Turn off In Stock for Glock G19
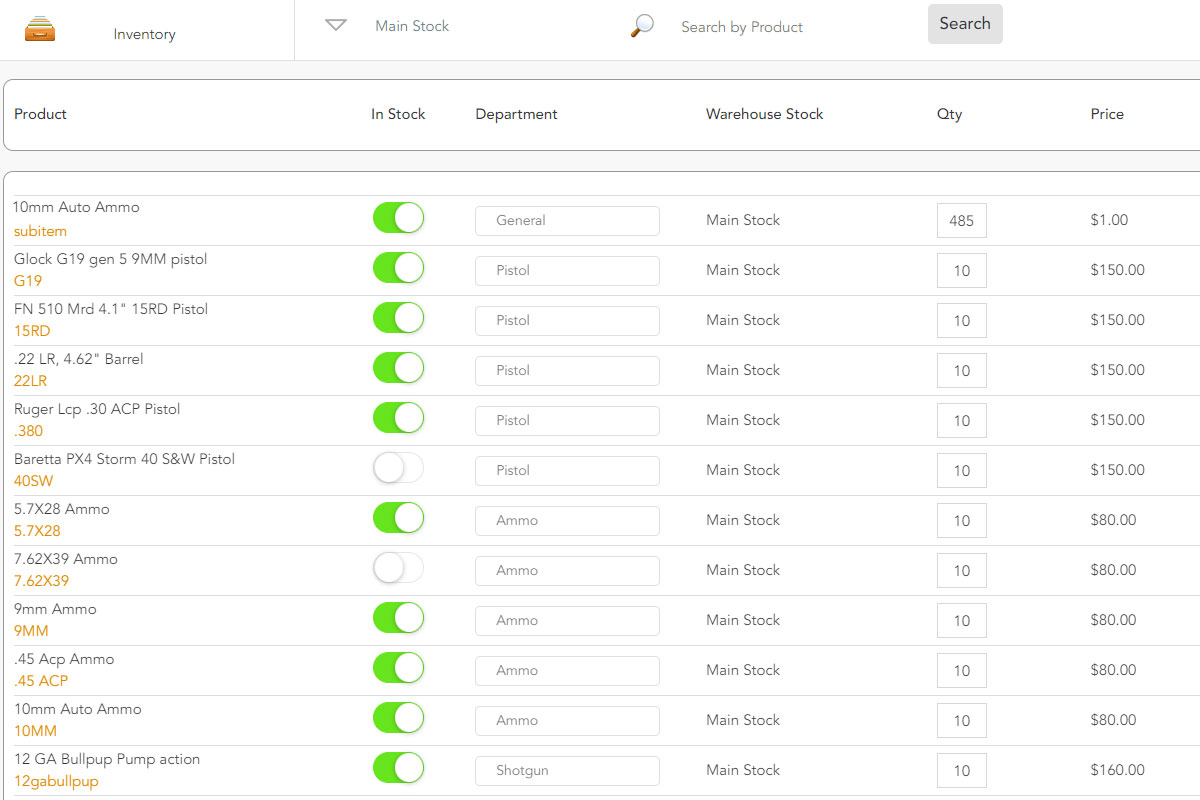1200x800 pixels. coord(398,268)
